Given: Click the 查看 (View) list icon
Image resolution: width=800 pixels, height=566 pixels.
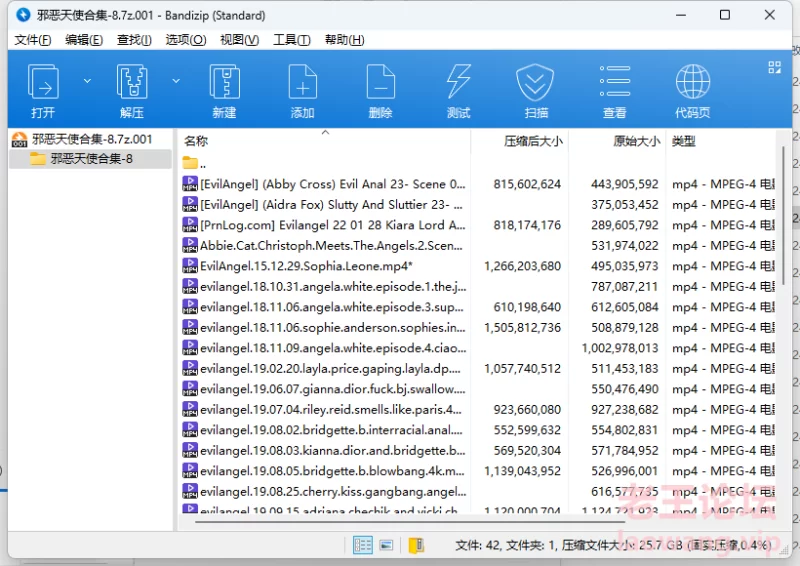Looking at the screenshot, I should (614, 82).
